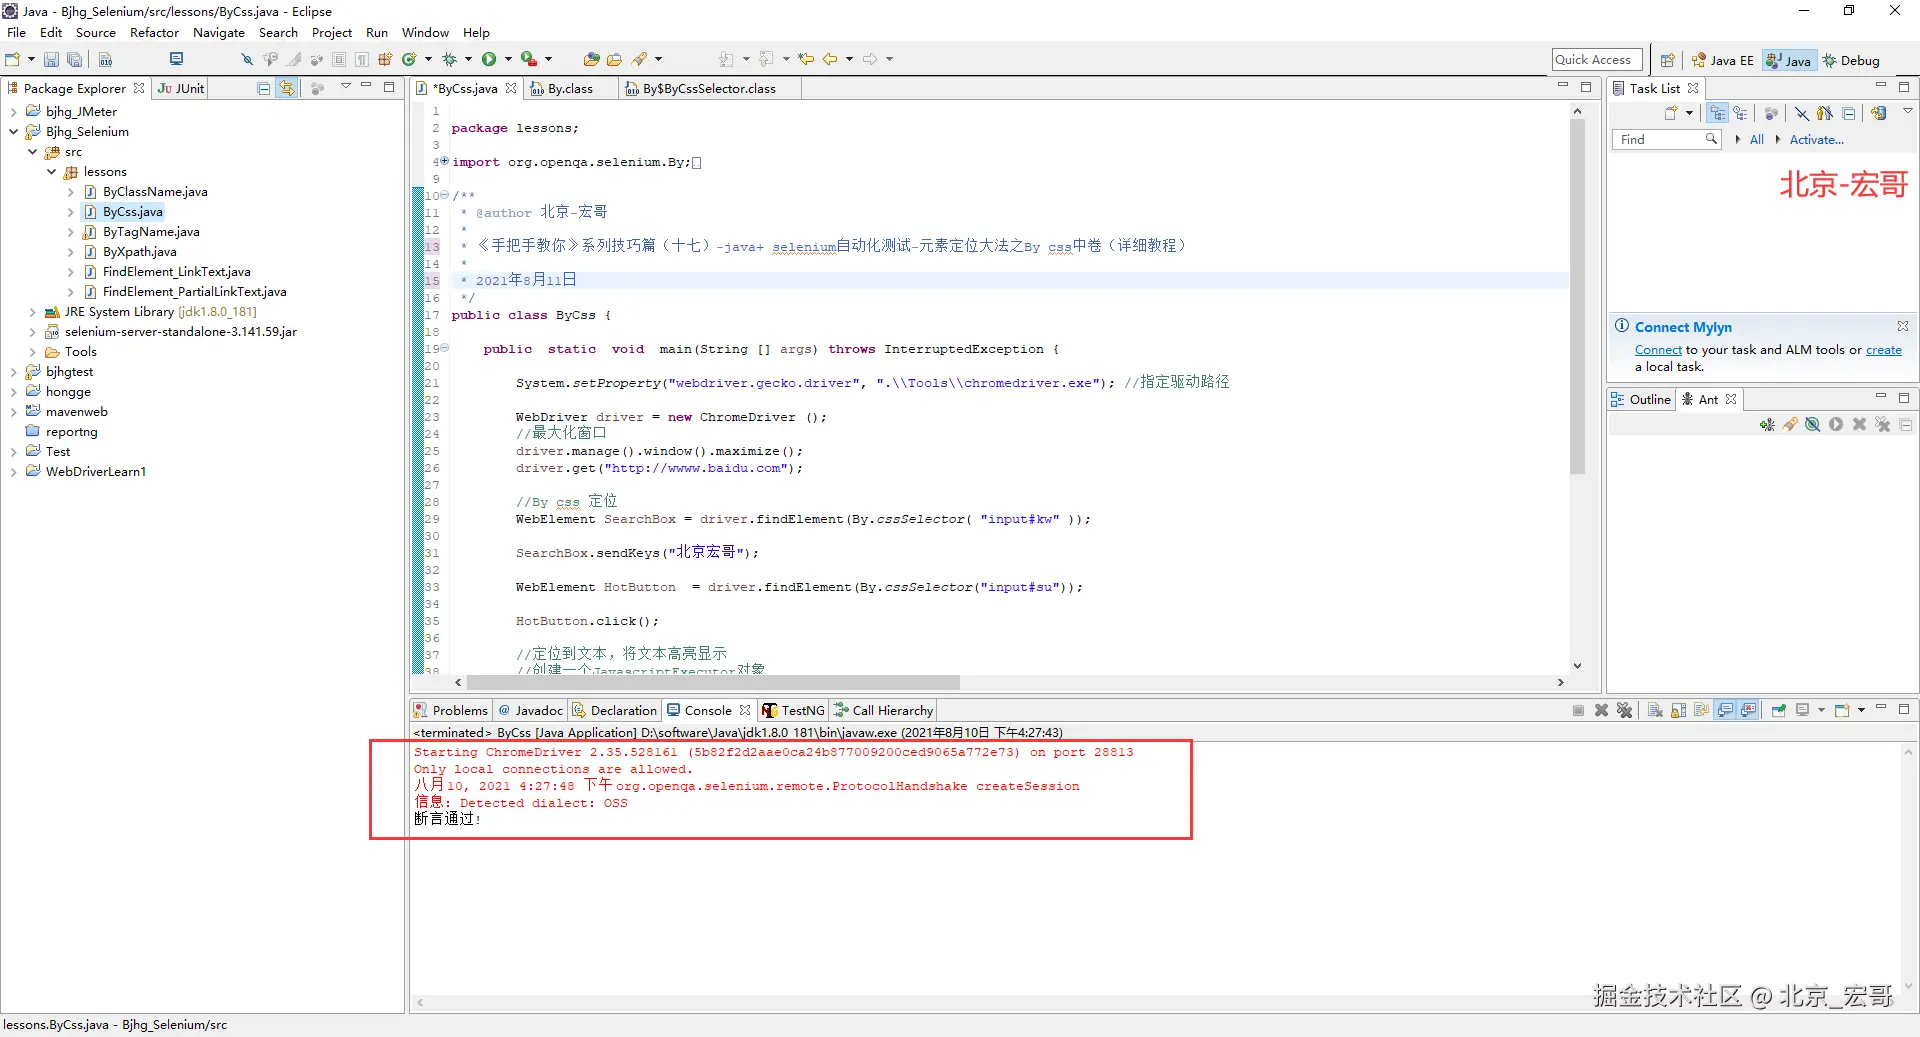The image size is (1920, 1037).
Task: Toggle Show Only My Tasks filter
Action: 1825,113
